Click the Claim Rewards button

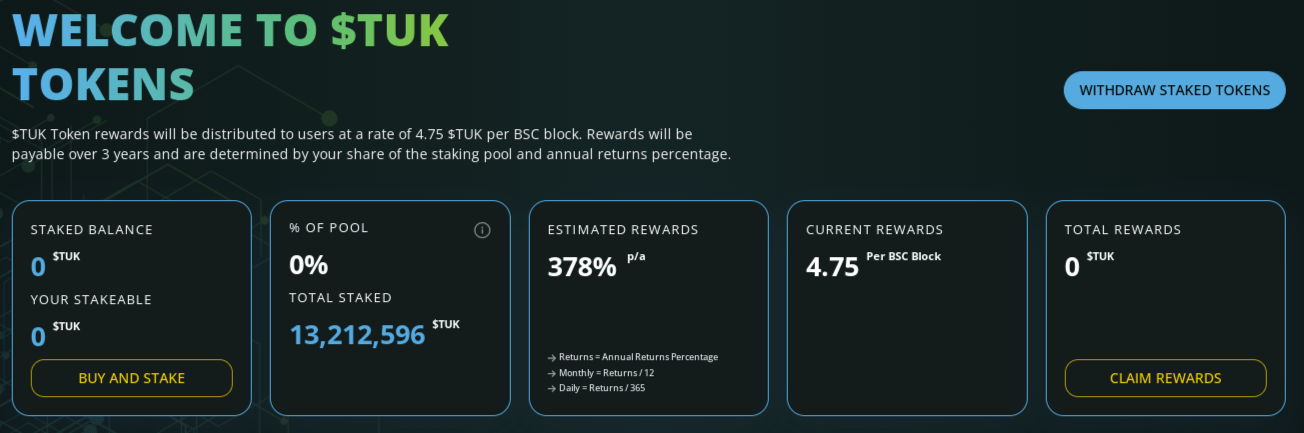(1165, 378)
